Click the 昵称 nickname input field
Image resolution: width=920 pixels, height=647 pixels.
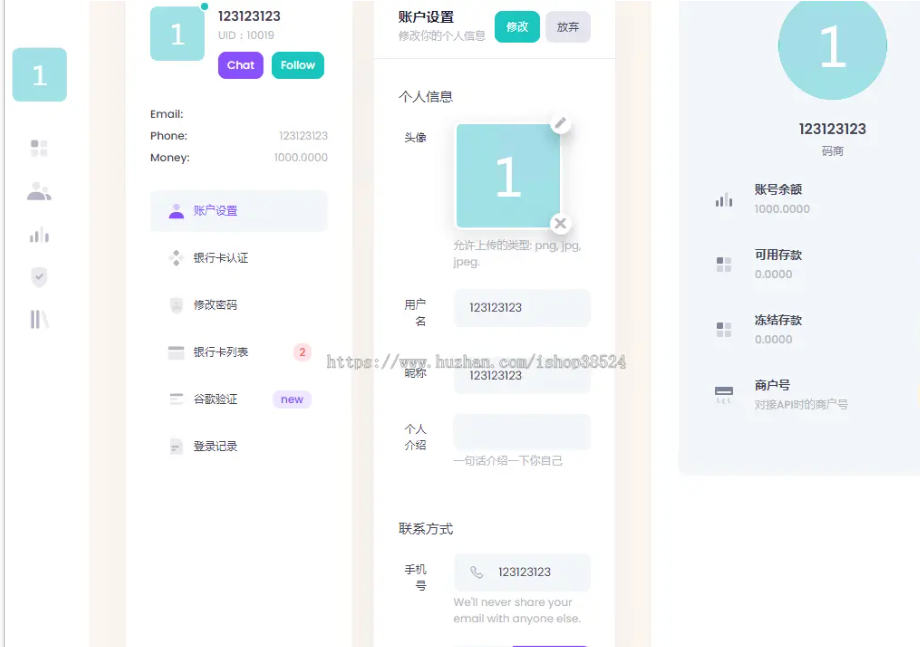[x=521, y=375]
